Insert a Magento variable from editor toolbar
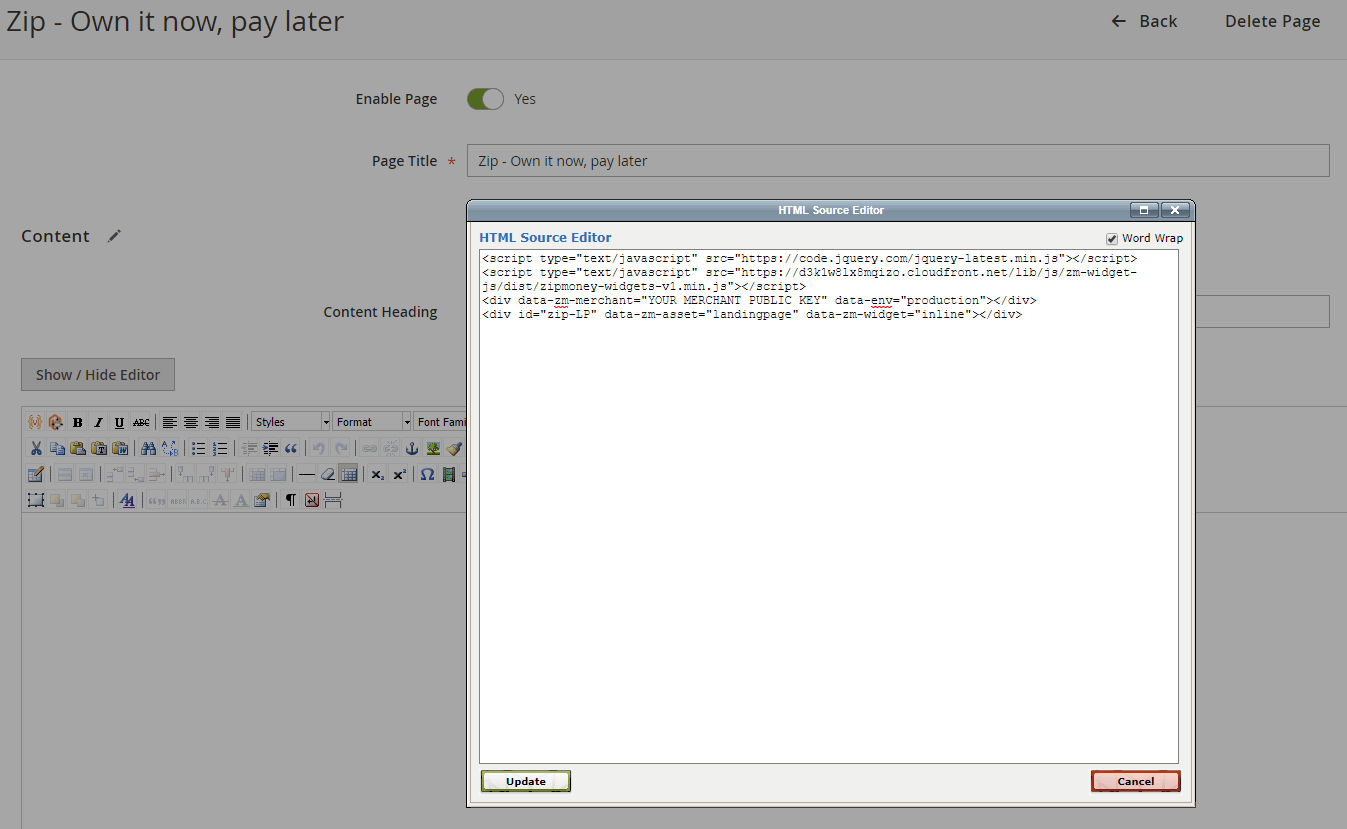The image size is (1347, 829). [35, 422]
